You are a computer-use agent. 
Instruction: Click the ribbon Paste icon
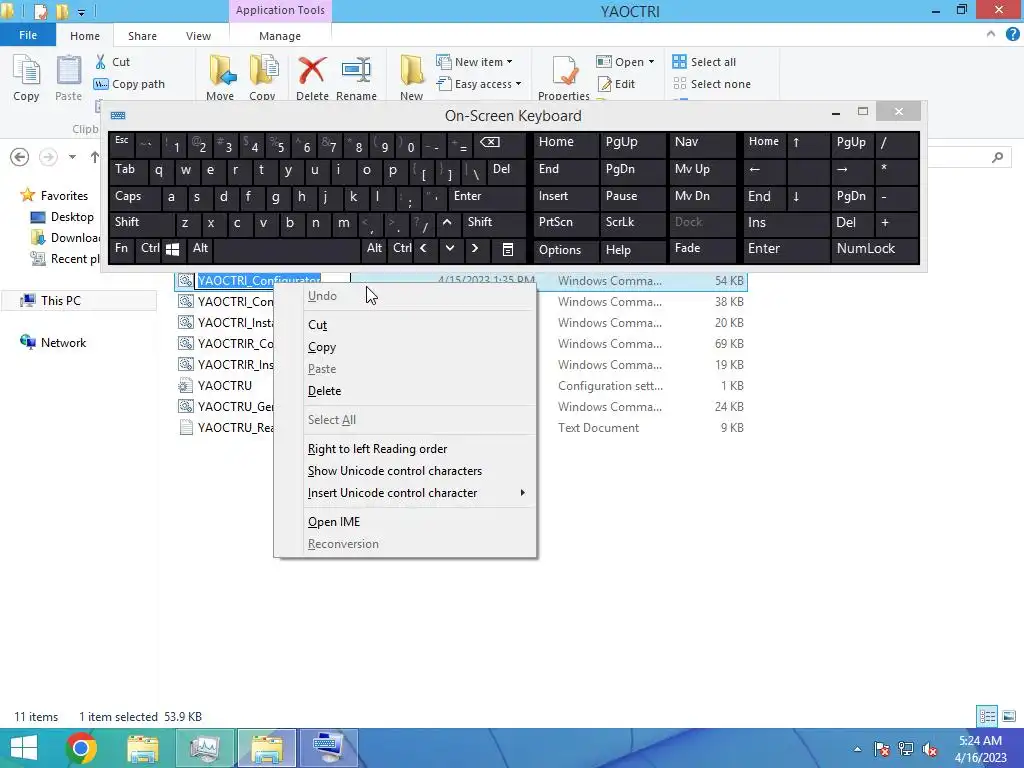[x=69, y=71]
